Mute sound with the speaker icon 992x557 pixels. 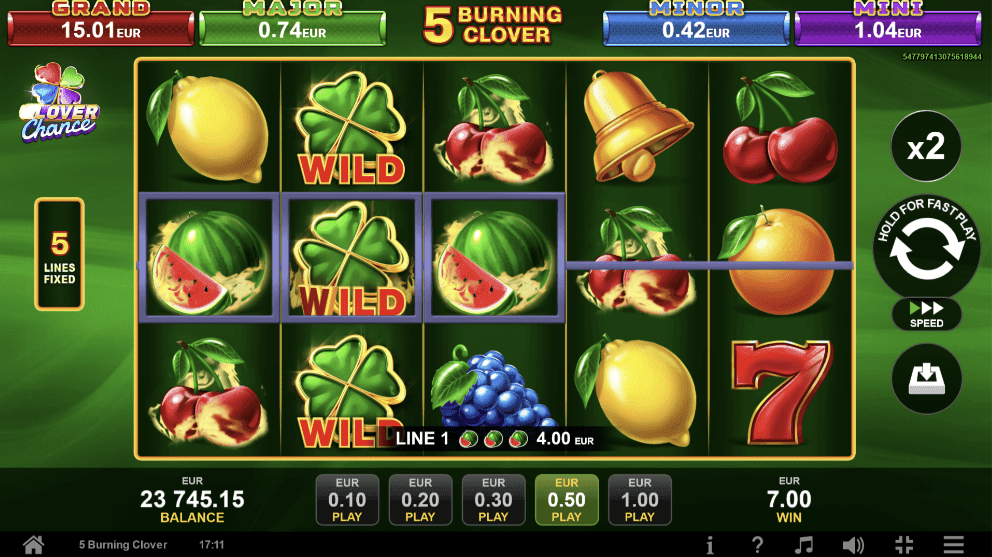click(853, 544)
